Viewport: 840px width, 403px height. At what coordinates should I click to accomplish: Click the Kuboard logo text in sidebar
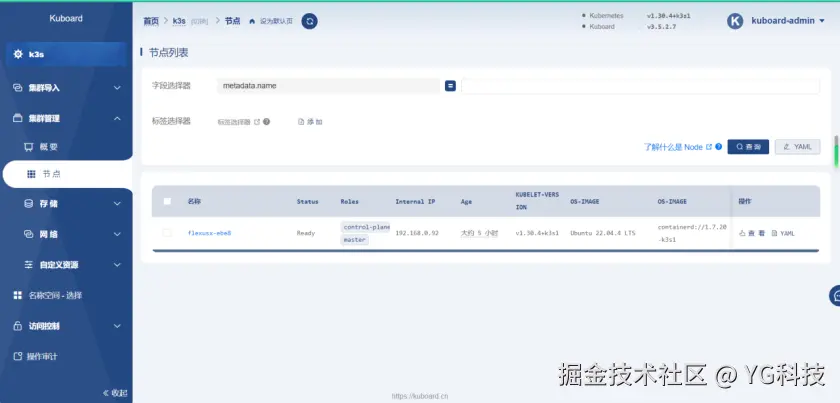[66, 18]
